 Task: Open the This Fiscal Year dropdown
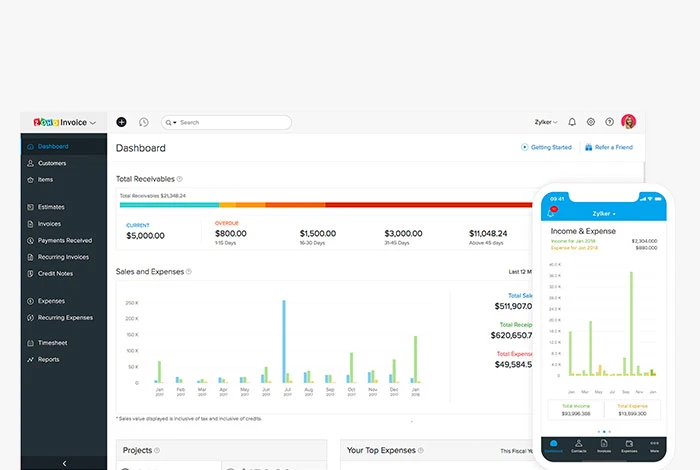coord(517,451)
